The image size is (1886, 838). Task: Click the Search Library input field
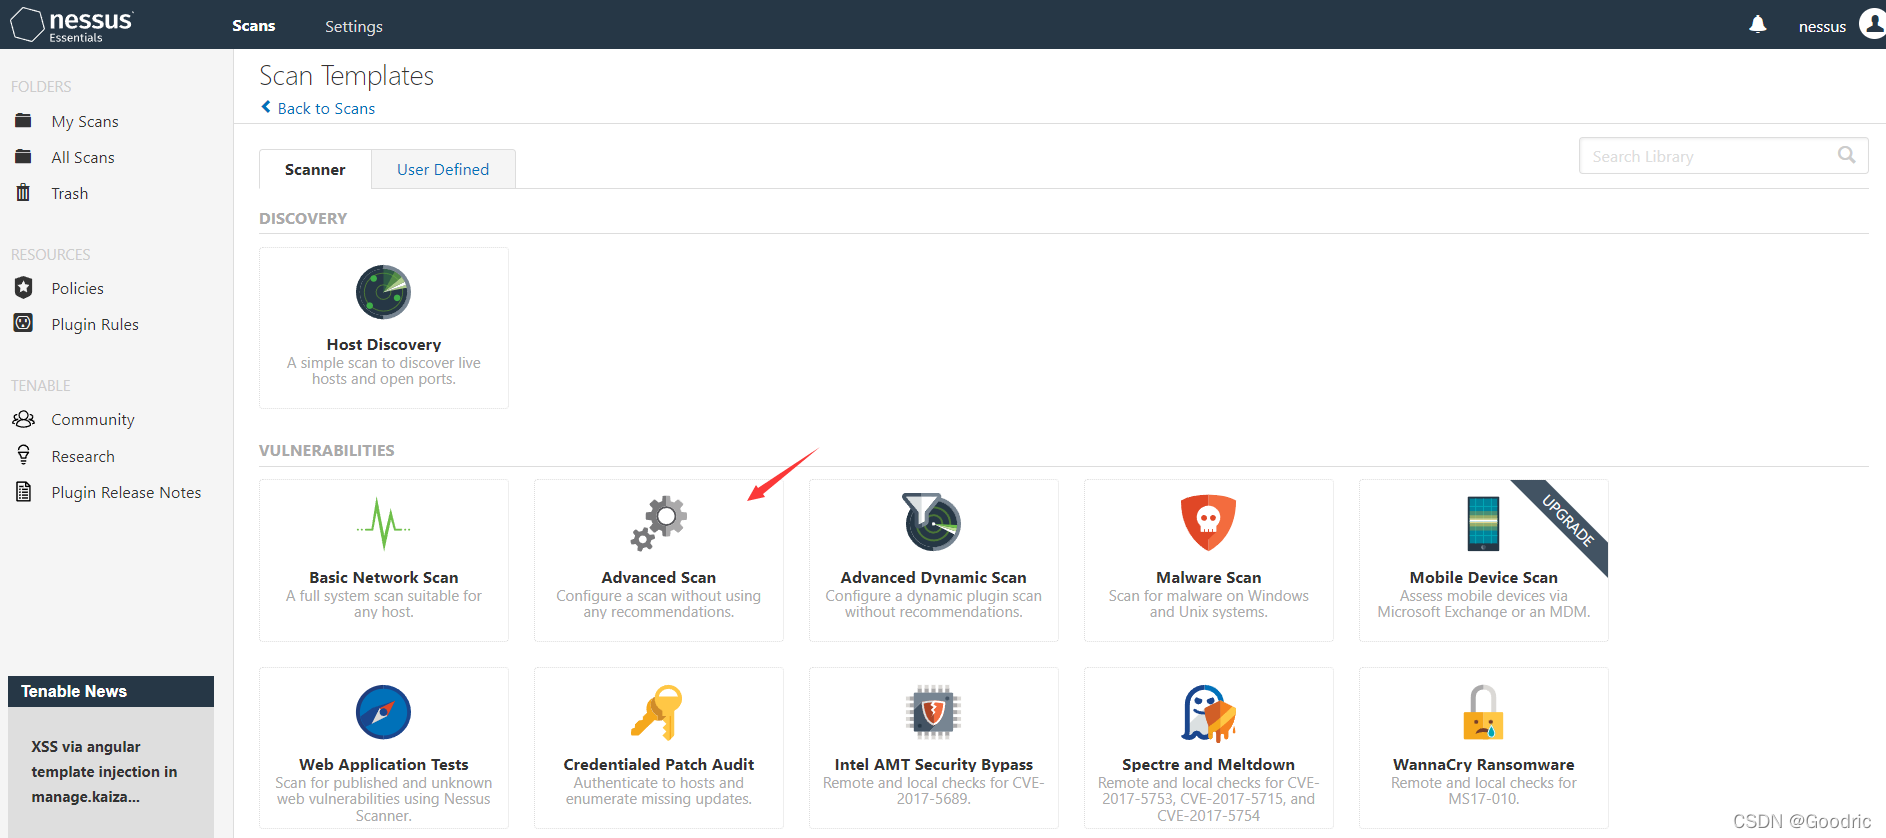click(x=1723, y=156)
